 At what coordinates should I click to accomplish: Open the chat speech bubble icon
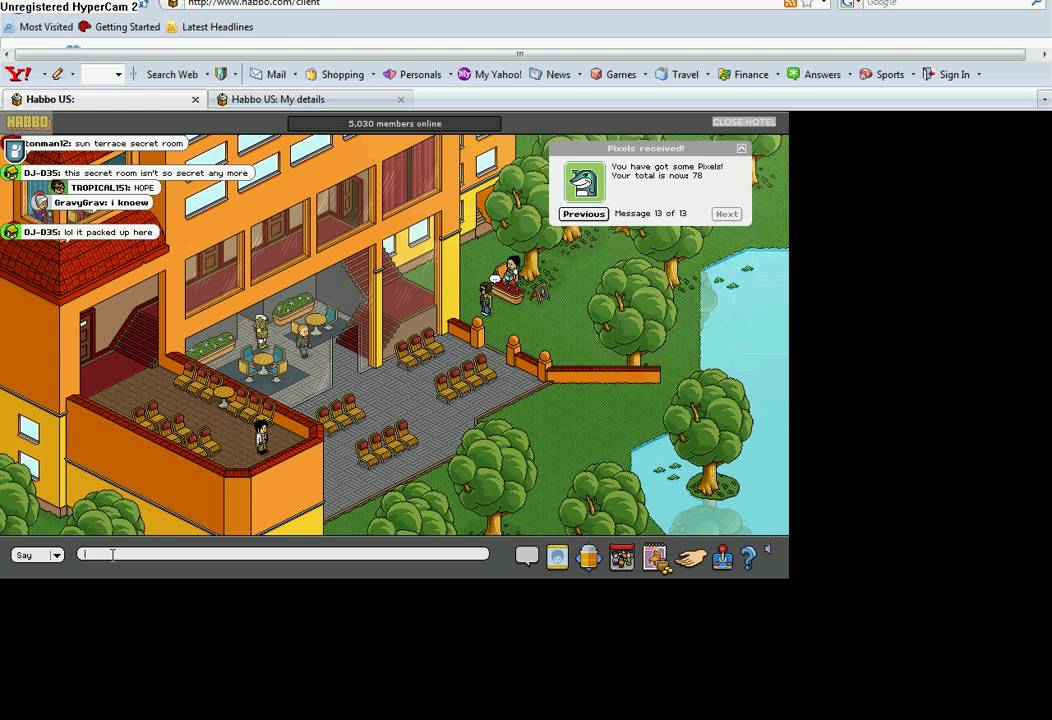pyautogui.click(x=527, y=556)
